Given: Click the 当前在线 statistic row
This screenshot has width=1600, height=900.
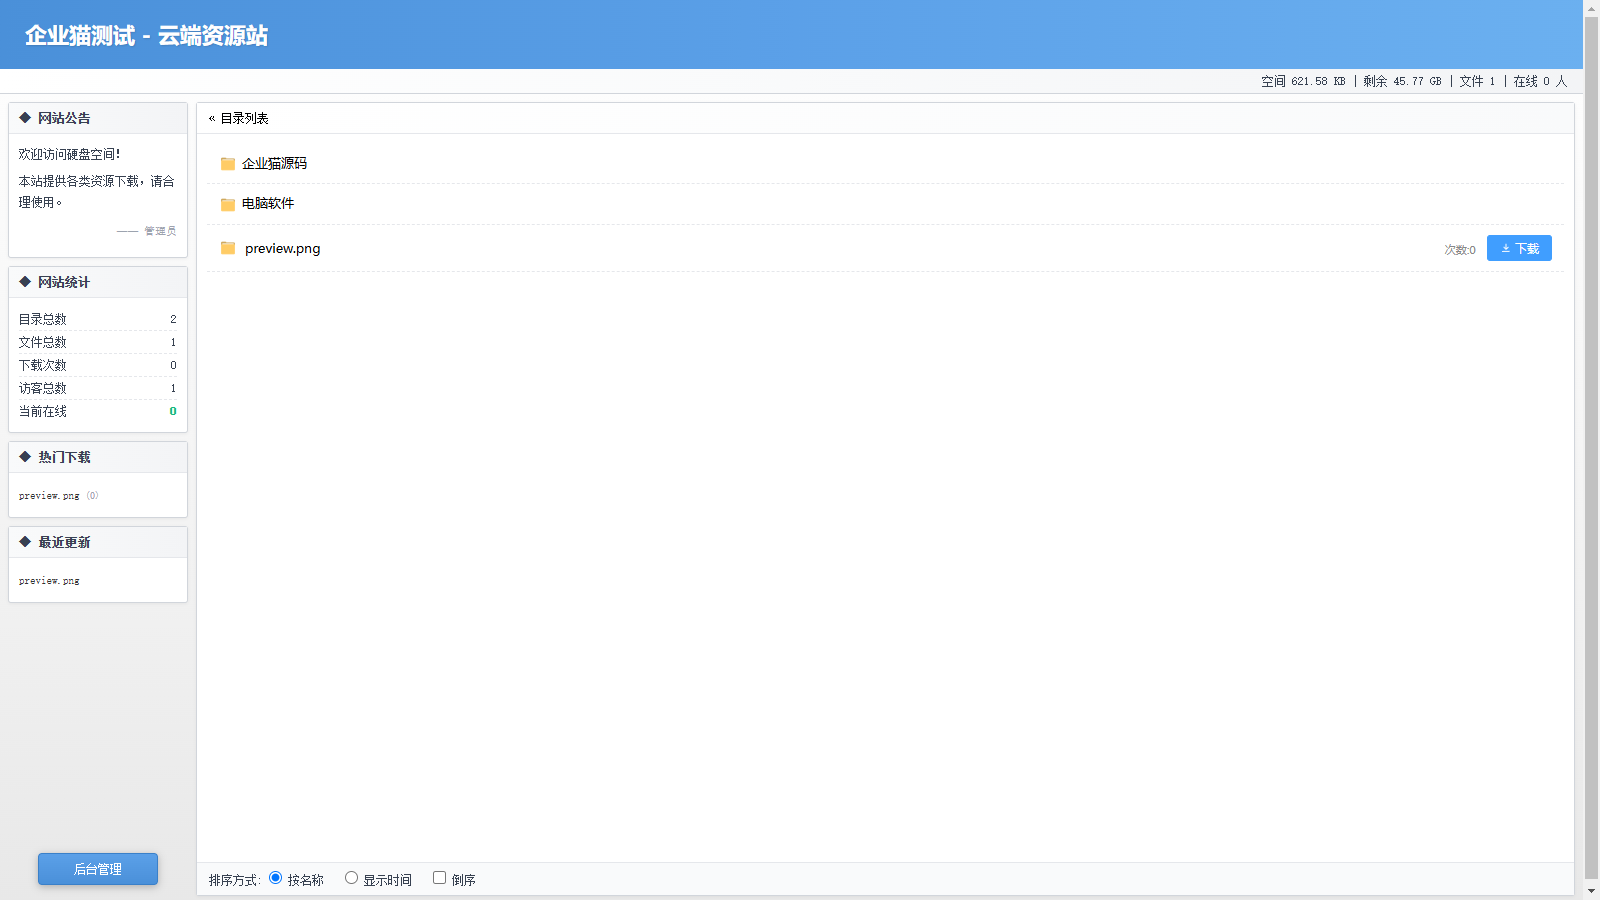Looking at the screenshot, I should coord(98,411).
